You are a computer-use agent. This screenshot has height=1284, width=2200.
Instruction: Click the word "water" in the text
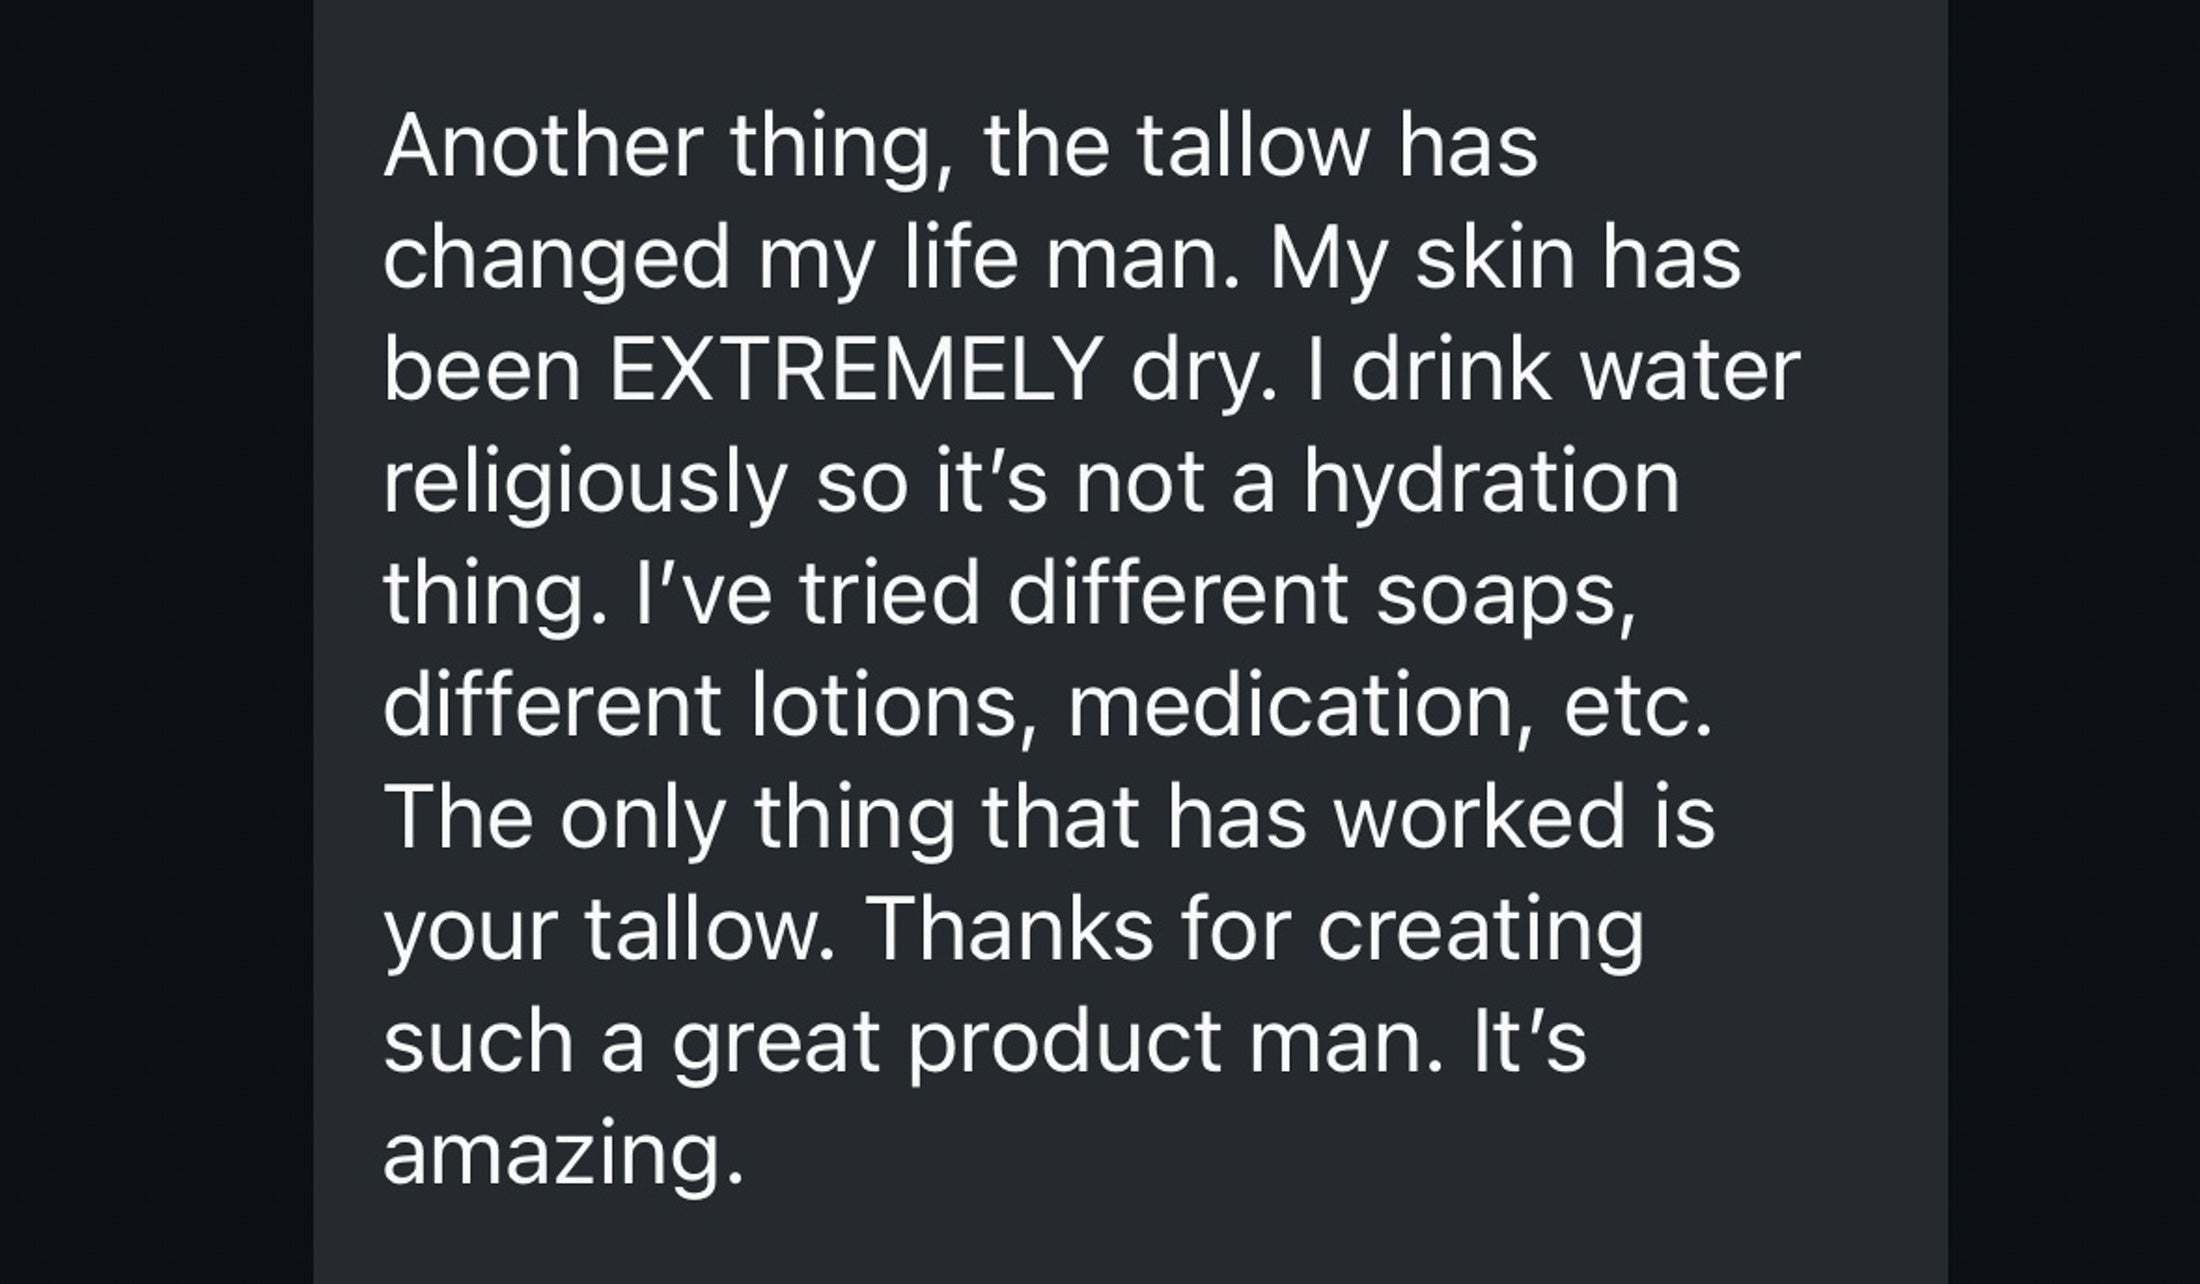pos(1689,371)
